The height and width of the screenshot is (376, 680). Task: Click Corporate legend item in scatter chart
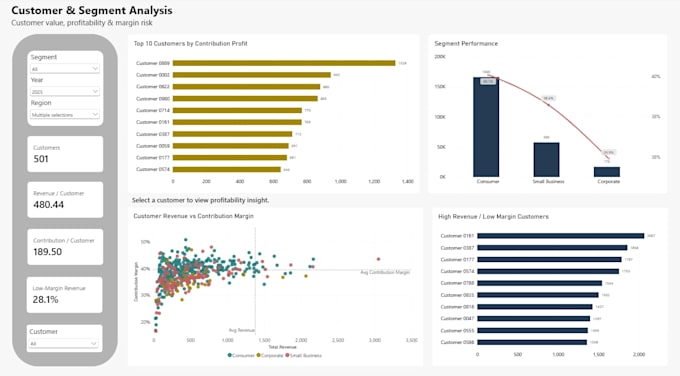pyautogui.click(x=270, y=356)
